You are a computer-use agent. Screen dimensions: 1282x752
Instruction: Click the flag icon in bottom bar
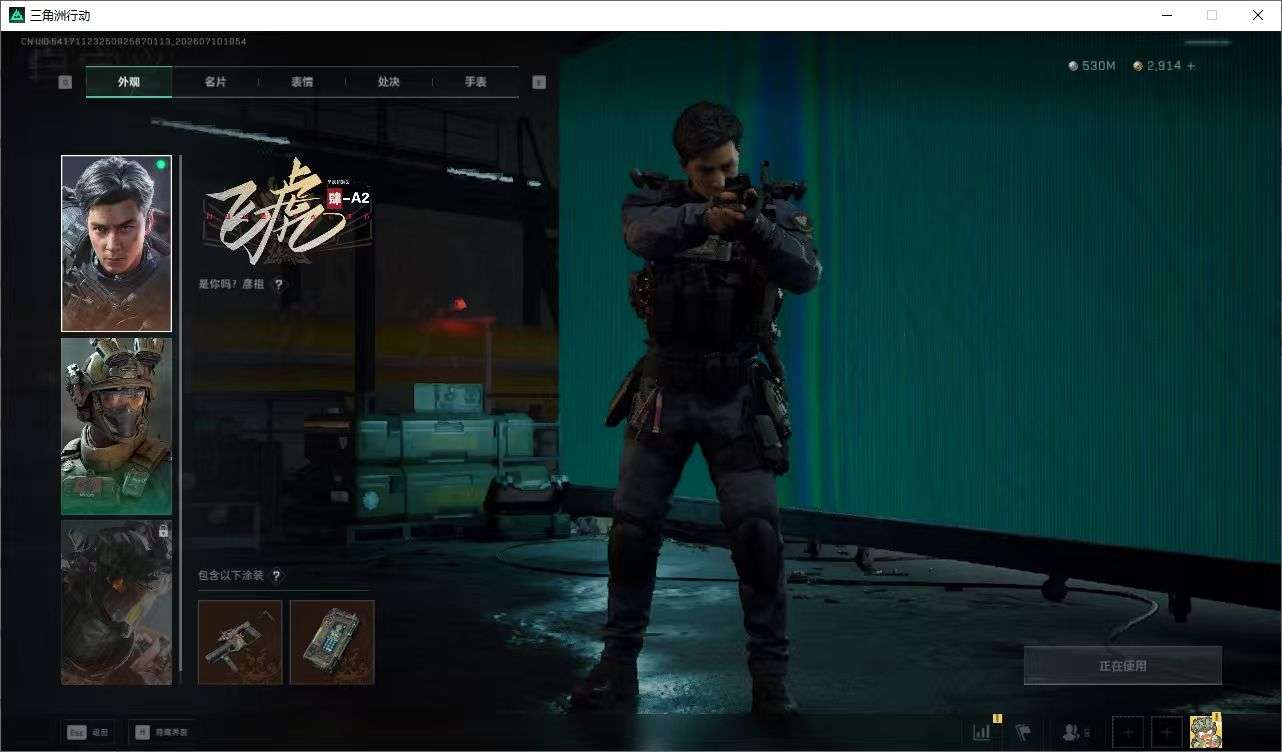click(1023, 732)
